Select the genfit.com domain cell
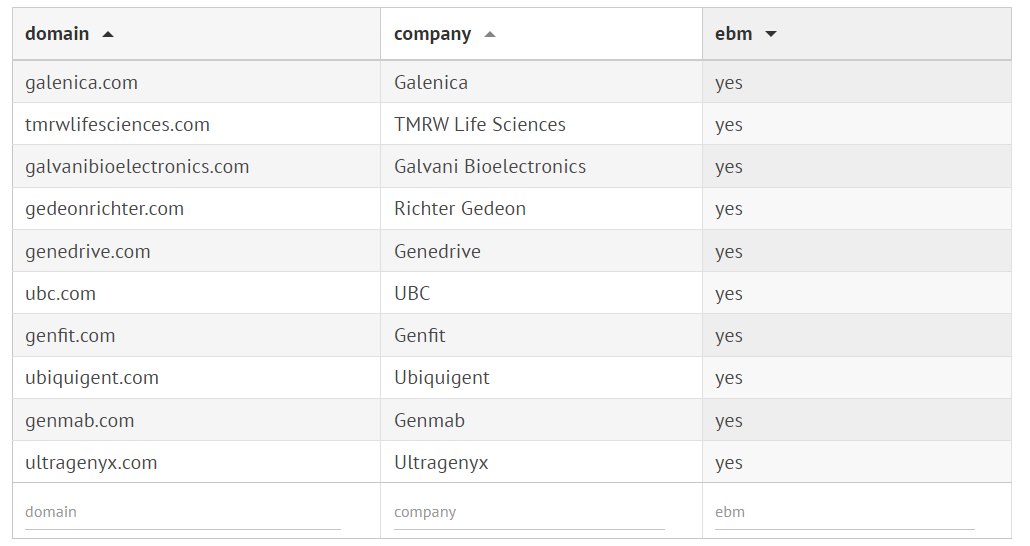Viewport: 1030px width, 546px height. pos(70,336)
